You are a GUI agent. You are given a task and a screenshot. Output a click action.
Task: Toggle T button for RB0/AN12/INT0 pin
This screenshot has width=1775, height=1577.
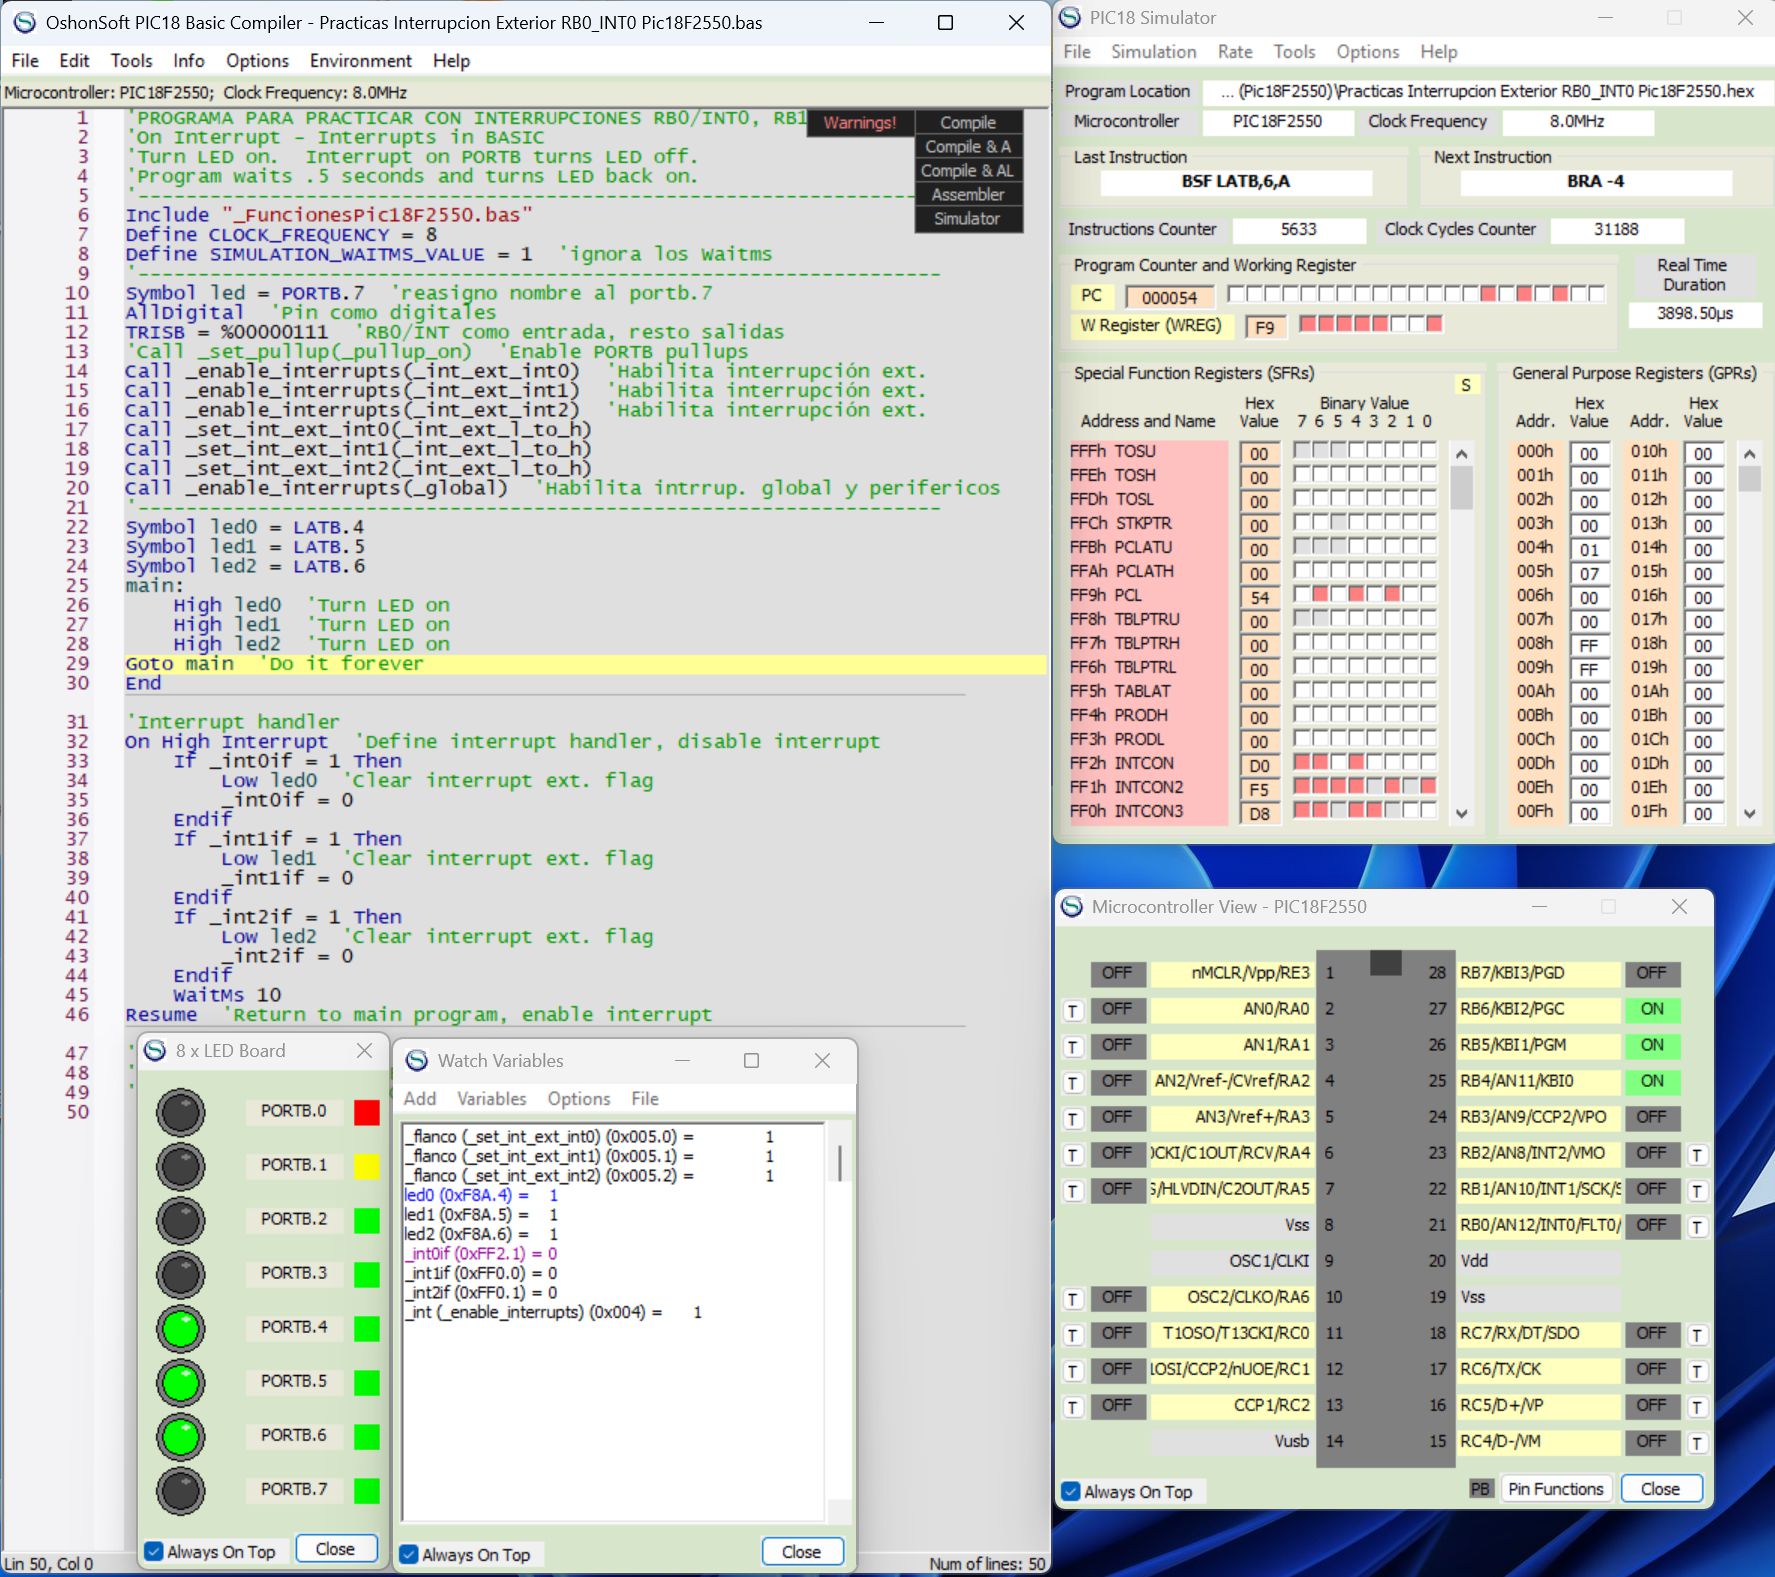(1698, 1227)
